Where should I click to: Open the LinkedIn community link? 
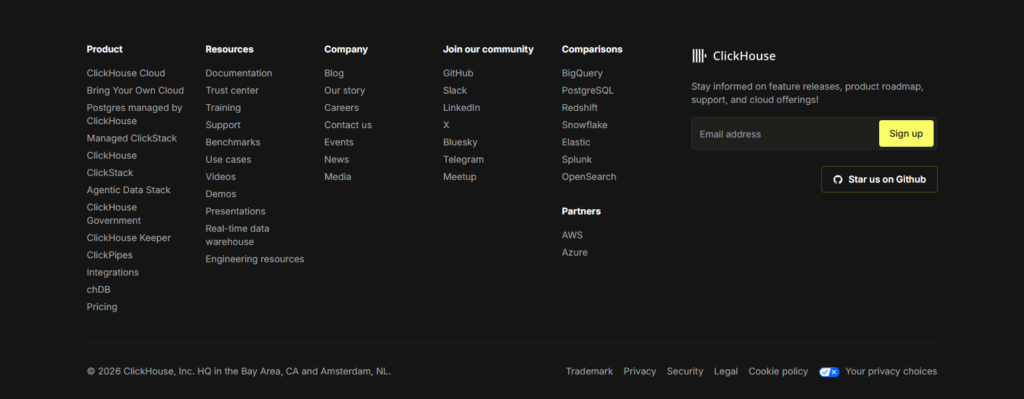coord(462,108)
